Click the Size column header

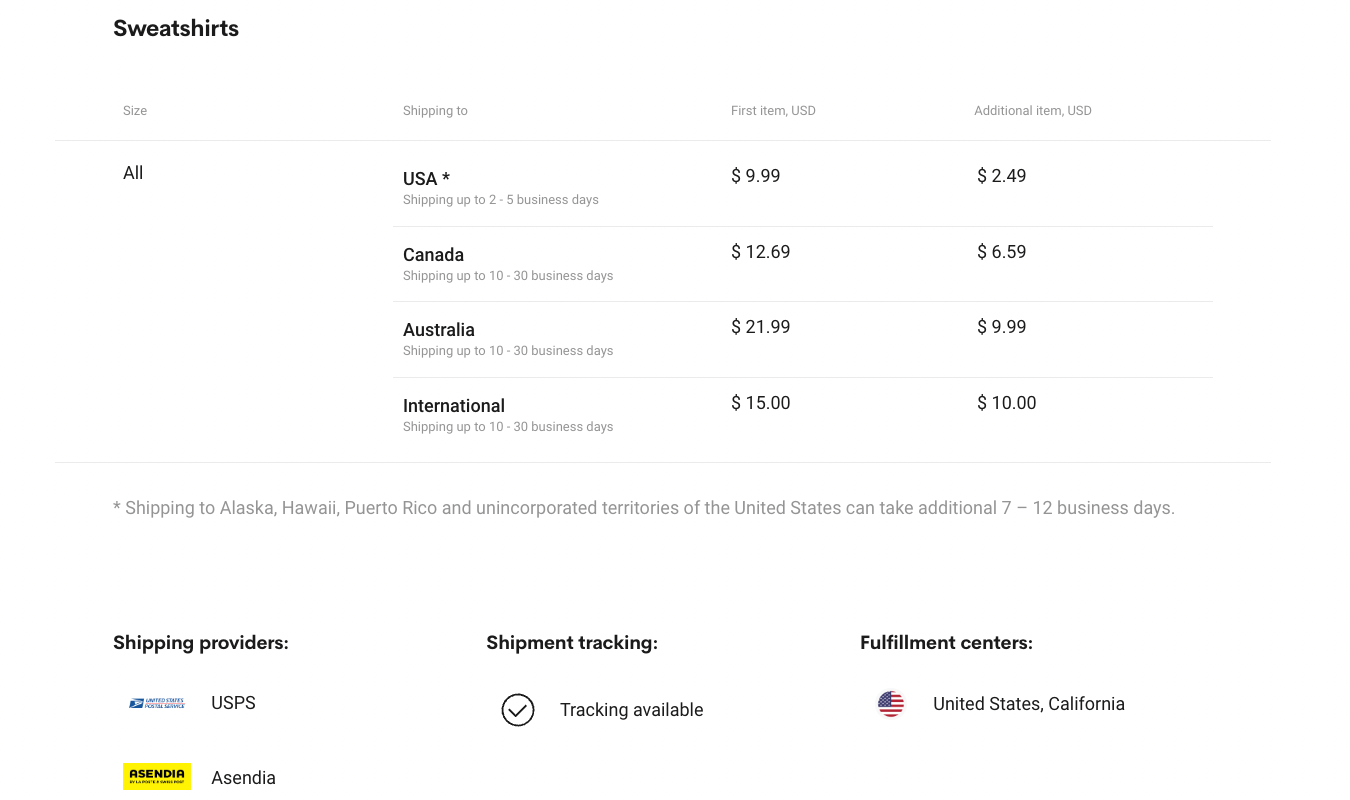pyautogui.click(x=134, y=110)
